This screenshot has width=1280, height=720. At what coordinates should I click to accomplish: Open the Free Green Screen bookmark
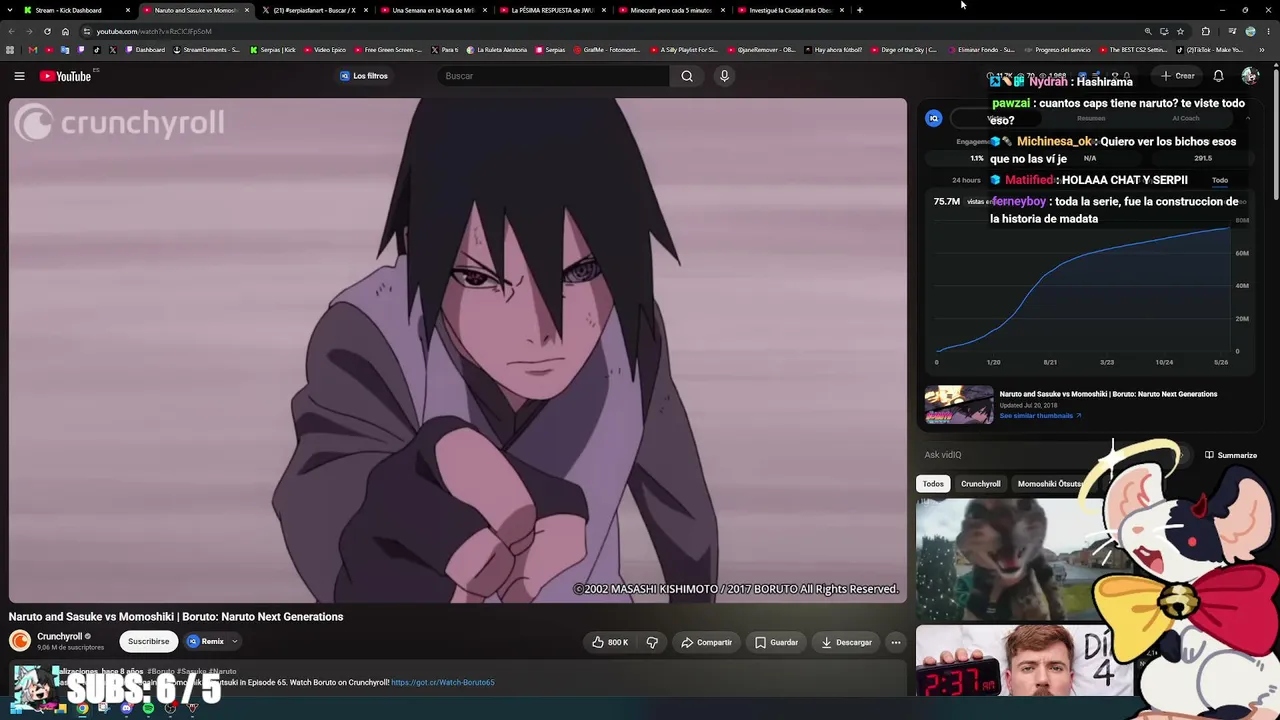pyautogui.click(x=388, y=50)
